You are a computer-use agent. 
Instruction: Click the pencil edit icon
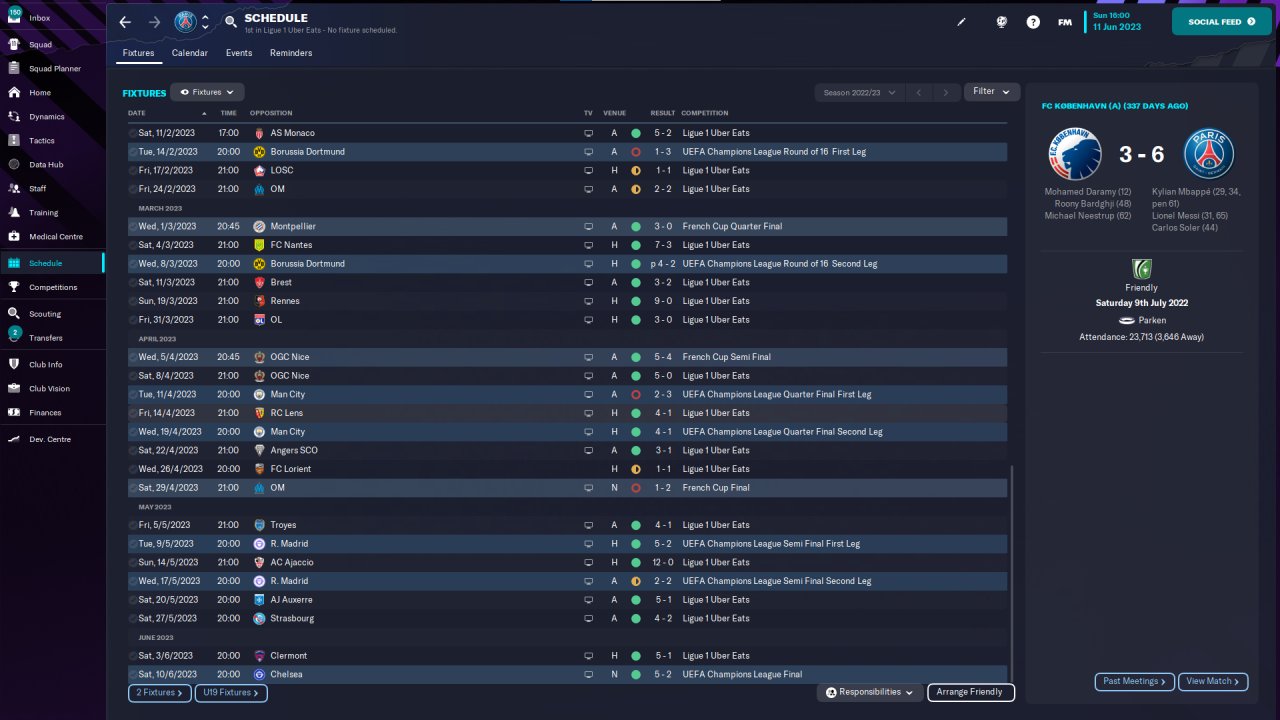pos(962,22)
